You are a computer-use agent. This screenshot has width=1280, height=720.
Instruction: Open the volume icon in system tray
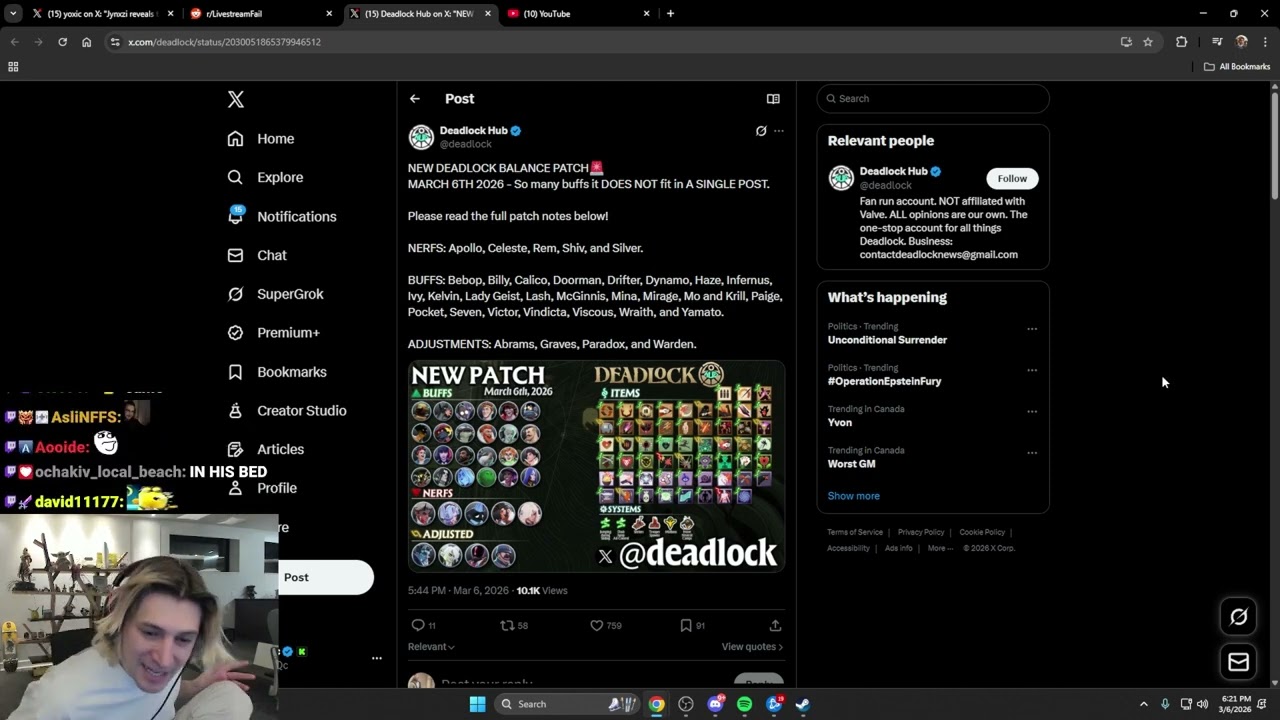tap(1202, 704)
